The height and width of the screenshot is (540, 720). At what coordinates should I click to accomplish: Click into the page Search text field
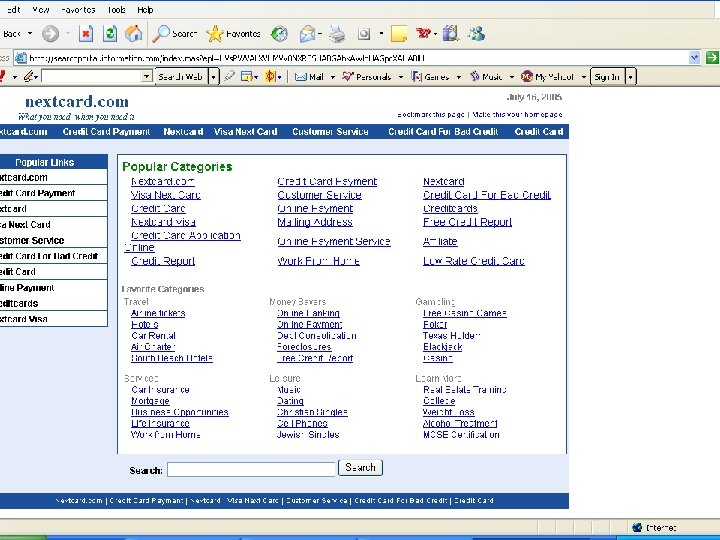pos(252,469)
